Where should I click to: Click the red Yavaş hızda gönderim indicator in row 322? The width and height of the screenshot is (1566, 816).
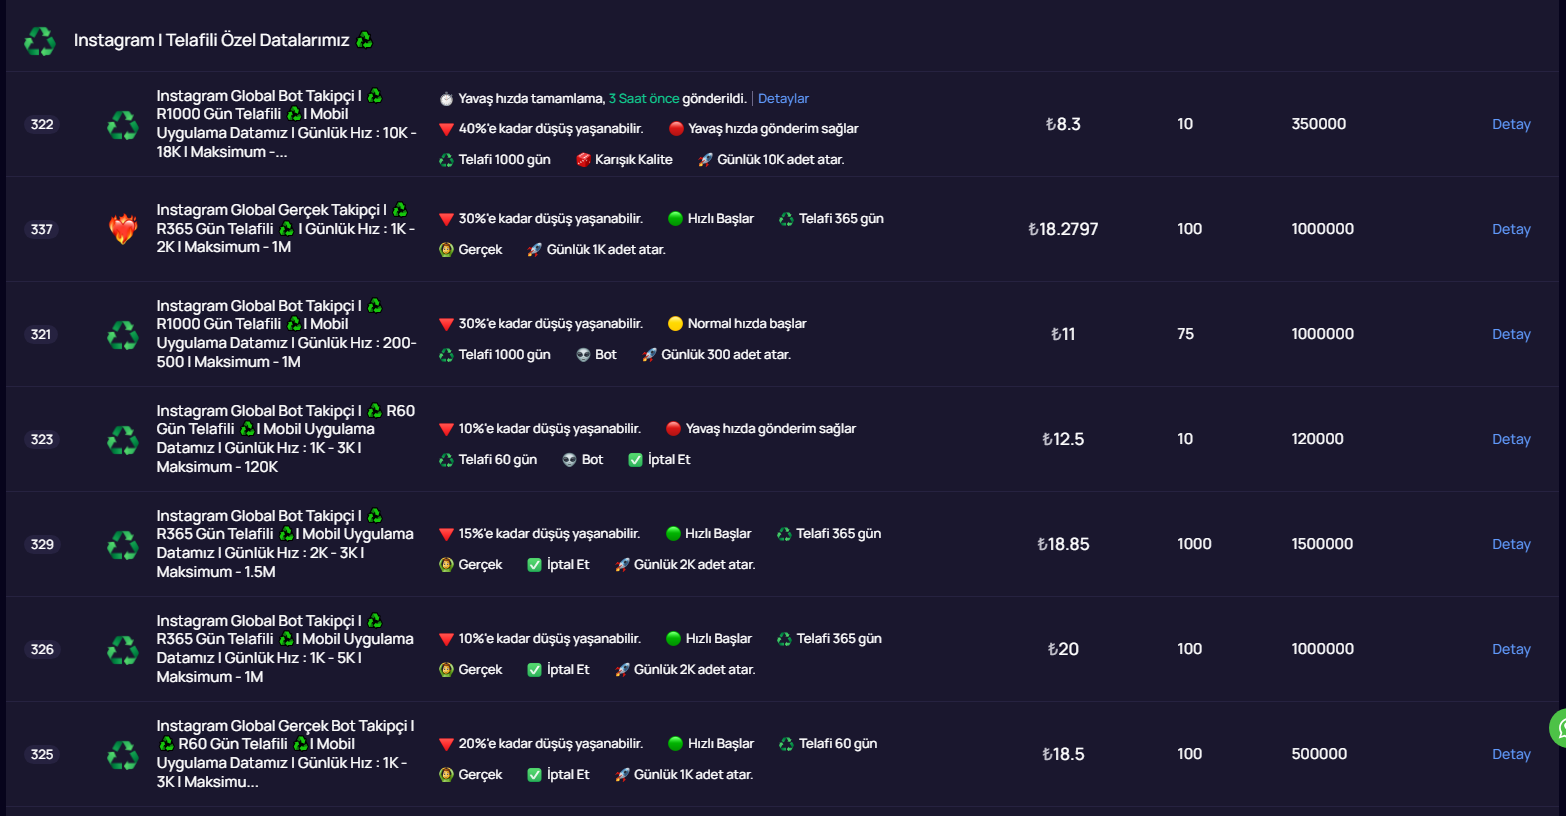click(x=676, y=129)
